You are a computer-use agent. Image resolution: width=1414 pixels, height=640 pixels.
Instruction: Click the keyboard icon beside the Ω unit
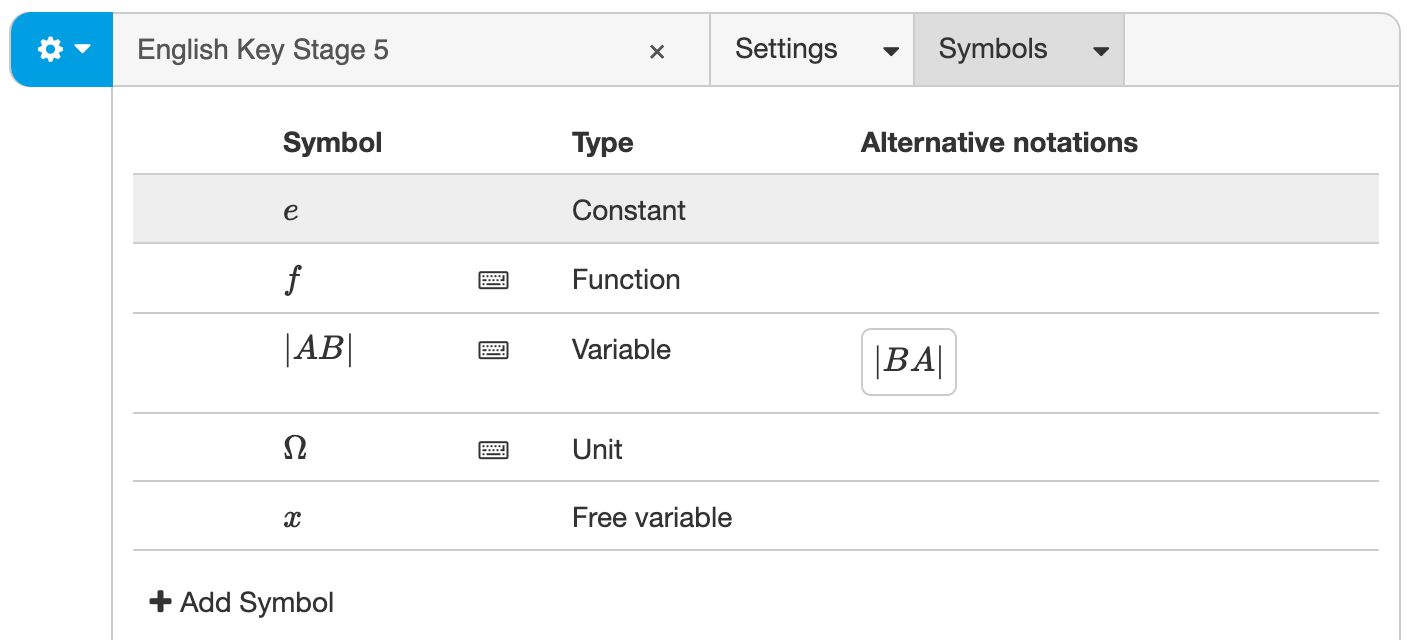point(493,450)
